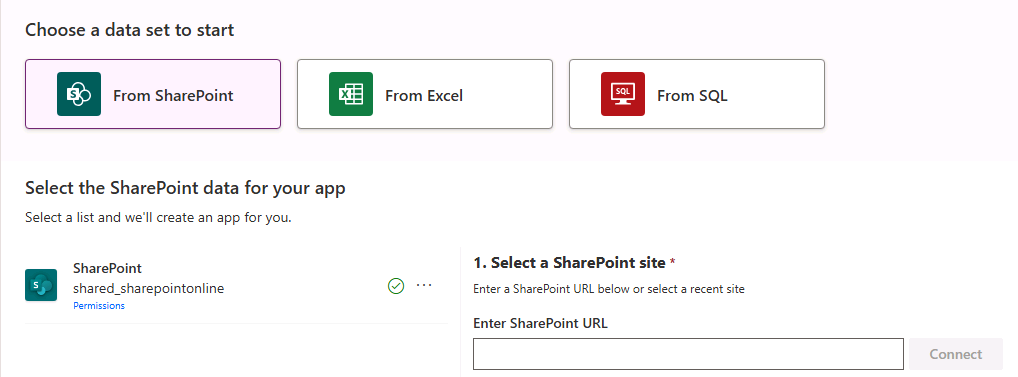Click the shared_sharepointonline connection text
The height and width of the screenshot is (377, 1018).
(149, 288)
